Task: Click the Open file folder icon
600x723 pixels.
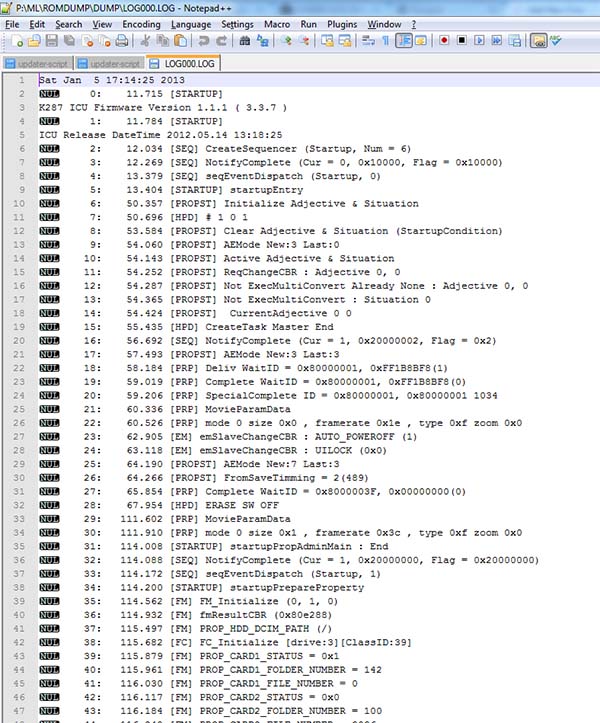Action: (33, 41)
